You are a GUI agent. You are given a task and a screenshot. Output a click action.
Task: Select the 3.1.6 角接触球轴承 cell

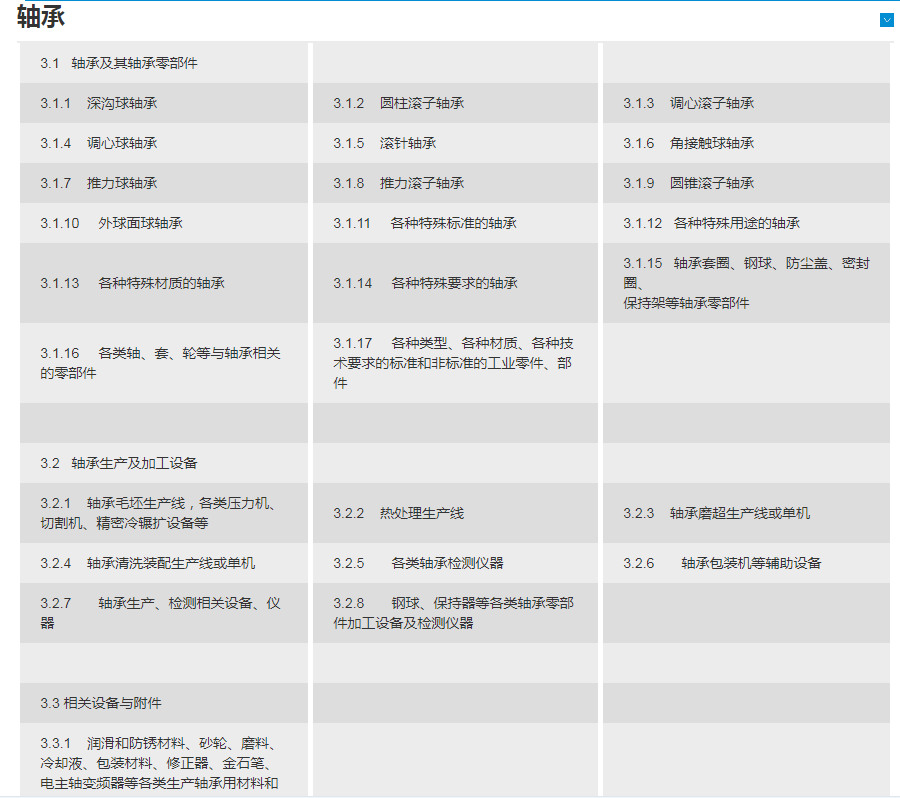tap(746, 144)
